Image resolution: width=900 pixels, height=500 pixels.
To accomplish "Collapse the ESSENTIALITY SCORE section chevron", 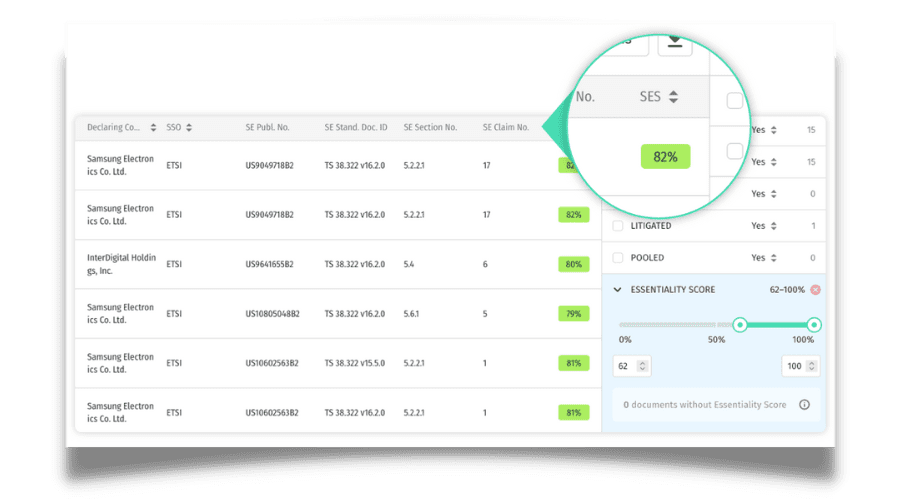I will click(x=618, y=290).
